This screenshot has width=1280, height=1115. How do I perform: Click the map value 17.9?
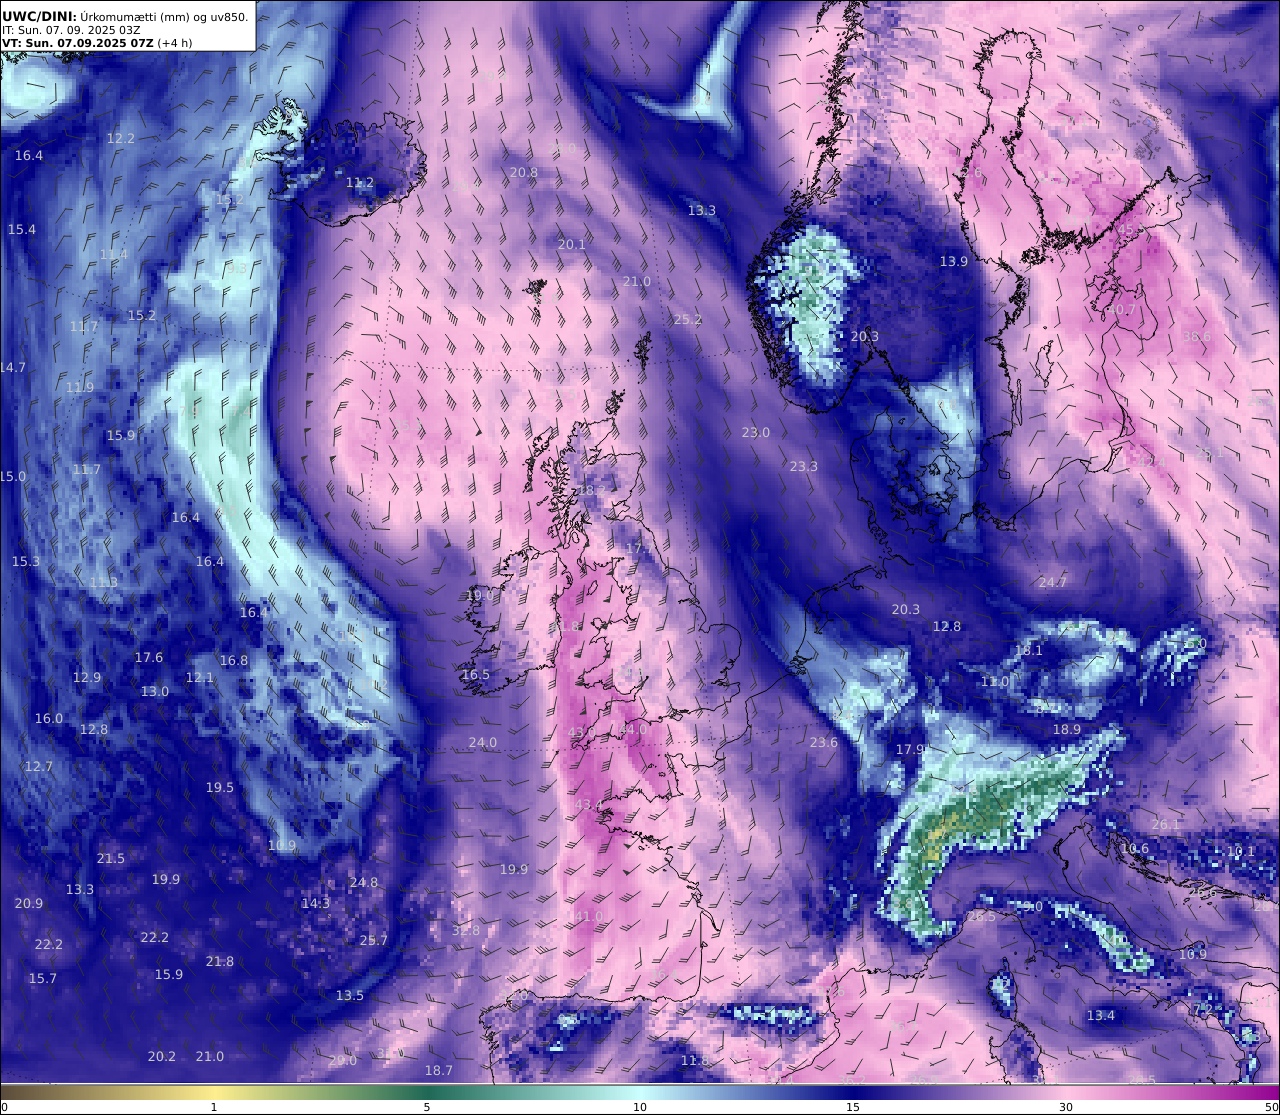(x=910, y=750)
